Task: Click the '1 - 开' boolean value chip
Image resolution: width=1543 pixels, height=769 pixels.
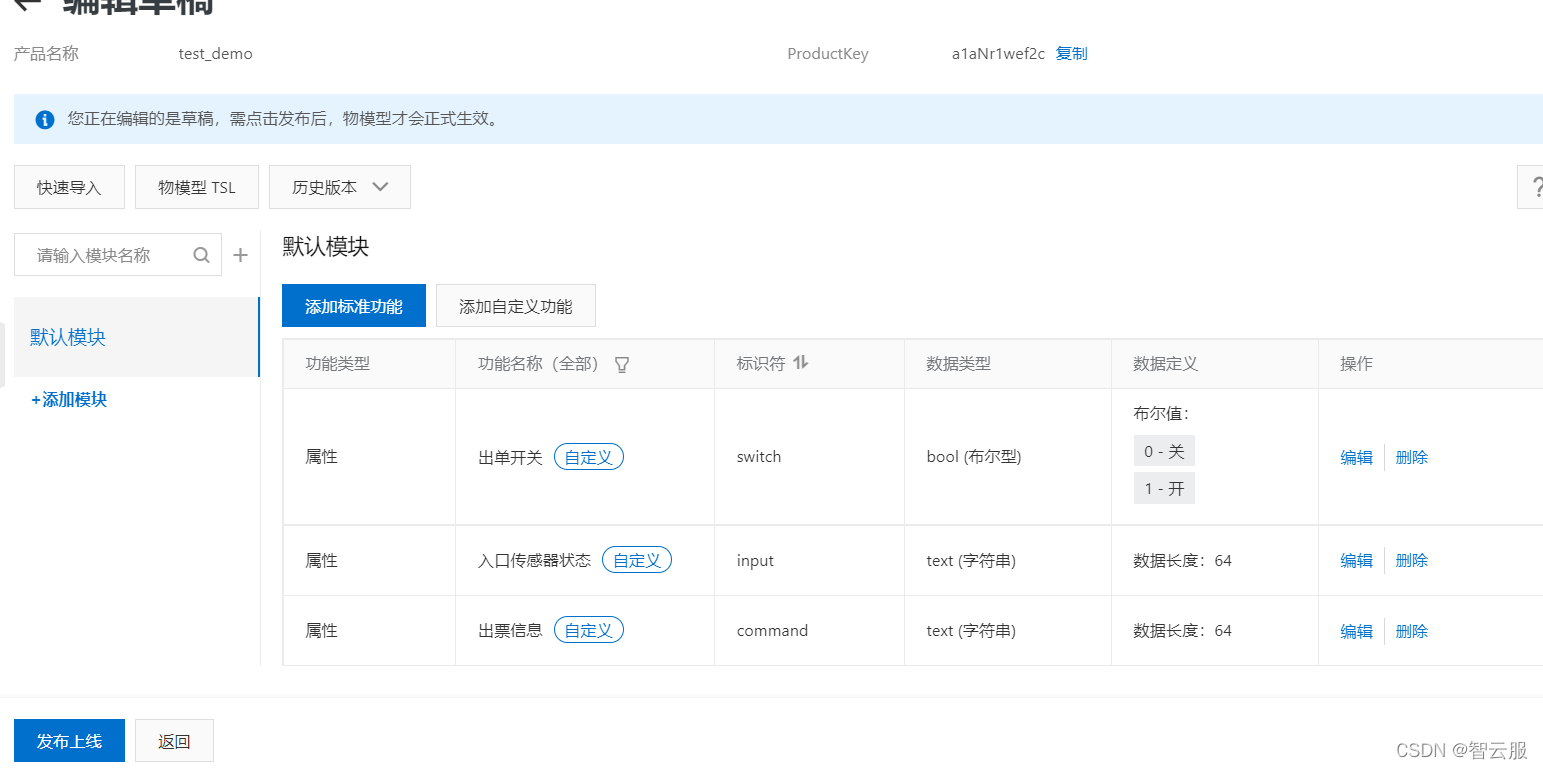Action: coord(1164,489)
